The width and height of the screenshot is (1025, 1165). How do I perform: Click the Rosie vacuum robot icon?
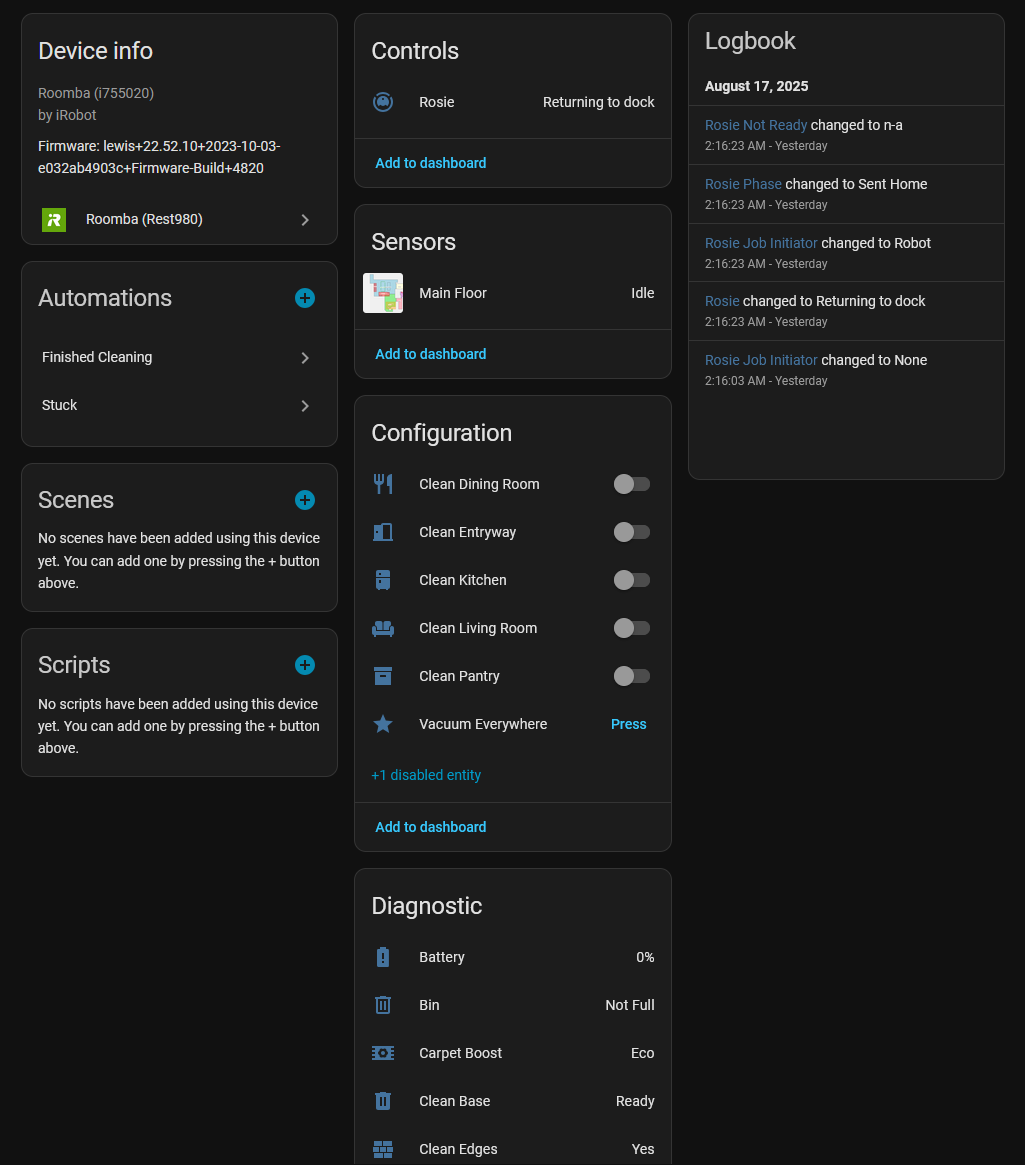383,102
